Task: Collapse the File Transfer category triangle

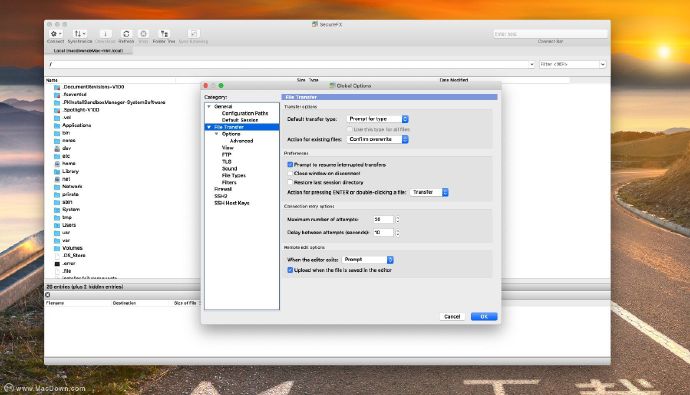Action: point(209,127)
